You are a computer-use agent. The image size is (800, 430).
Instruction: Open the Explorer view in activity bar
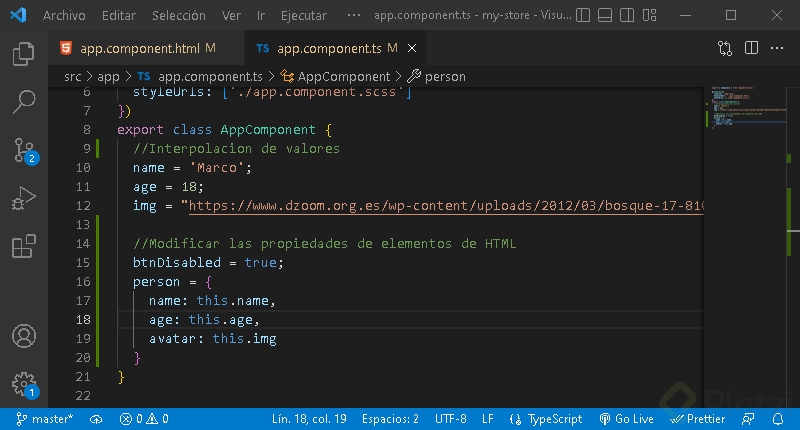coord(23,54)
